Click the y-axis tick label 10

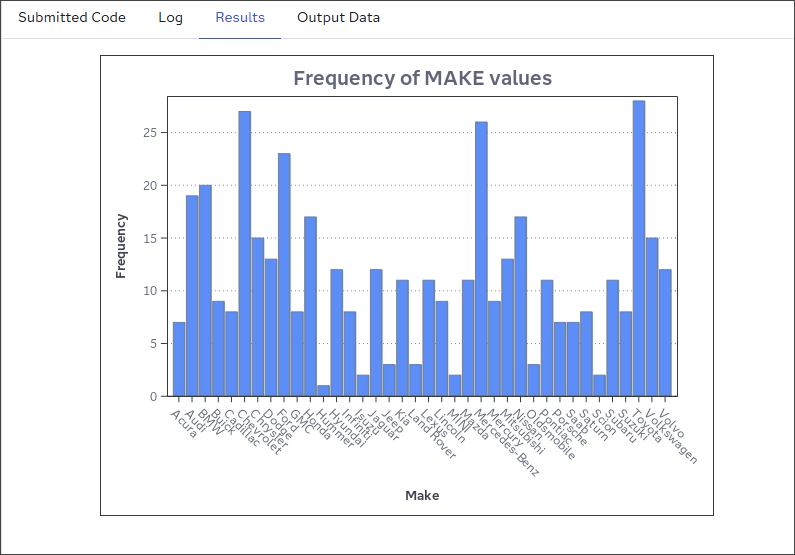point(150,291)
